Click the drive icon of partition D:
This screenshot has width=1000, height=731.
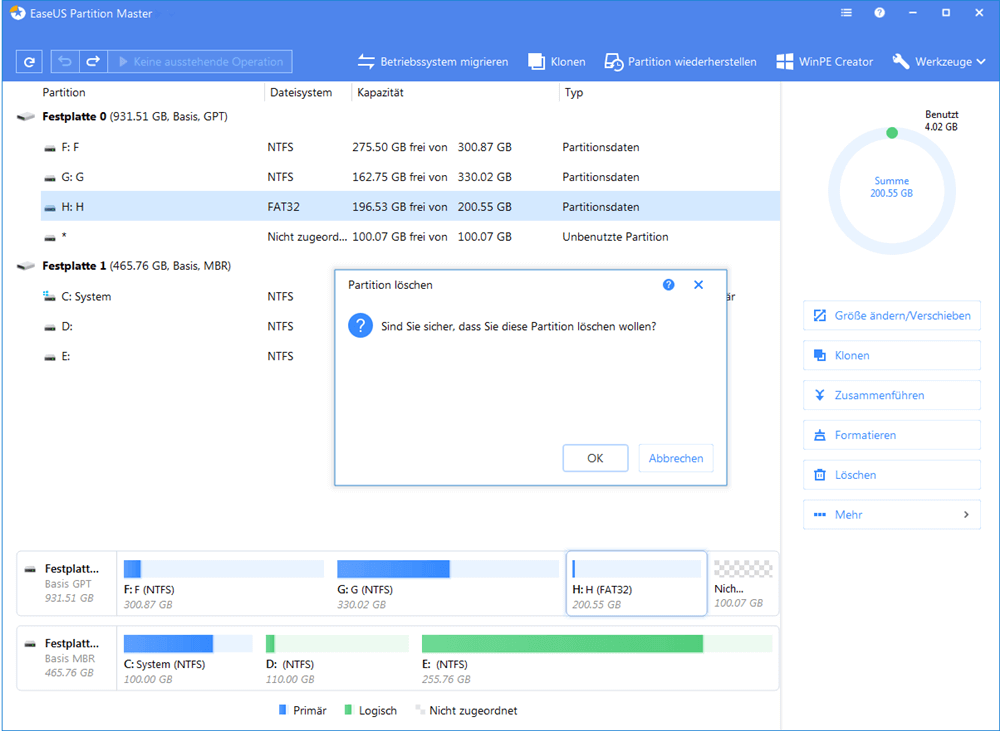point(50,327)
